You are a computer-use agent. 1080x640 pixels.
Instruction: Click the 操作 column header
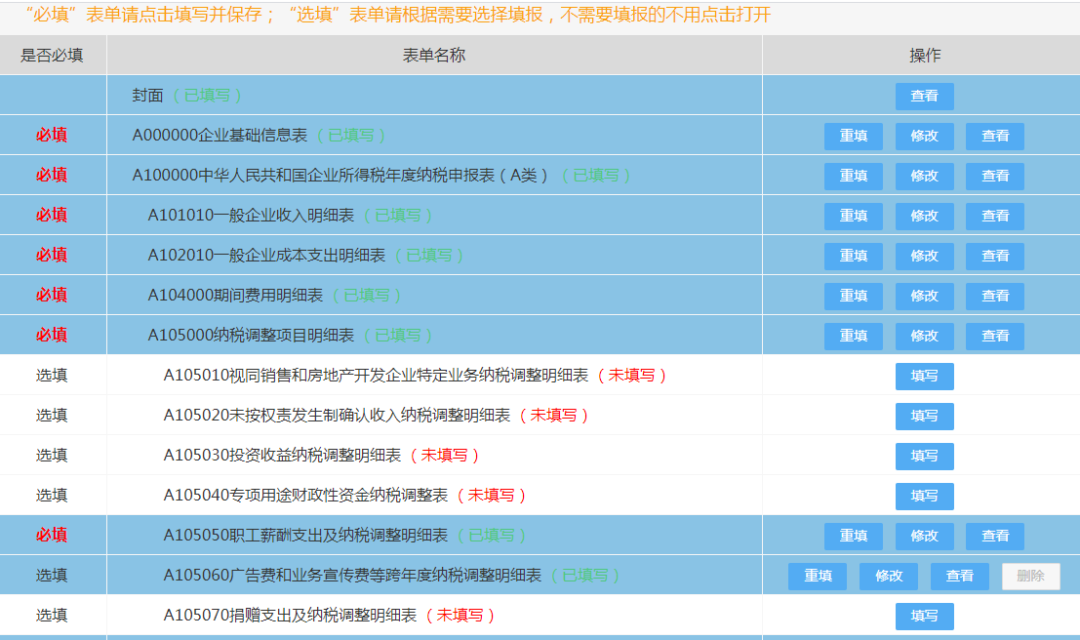pyautogui.click(x=924, y=55)
